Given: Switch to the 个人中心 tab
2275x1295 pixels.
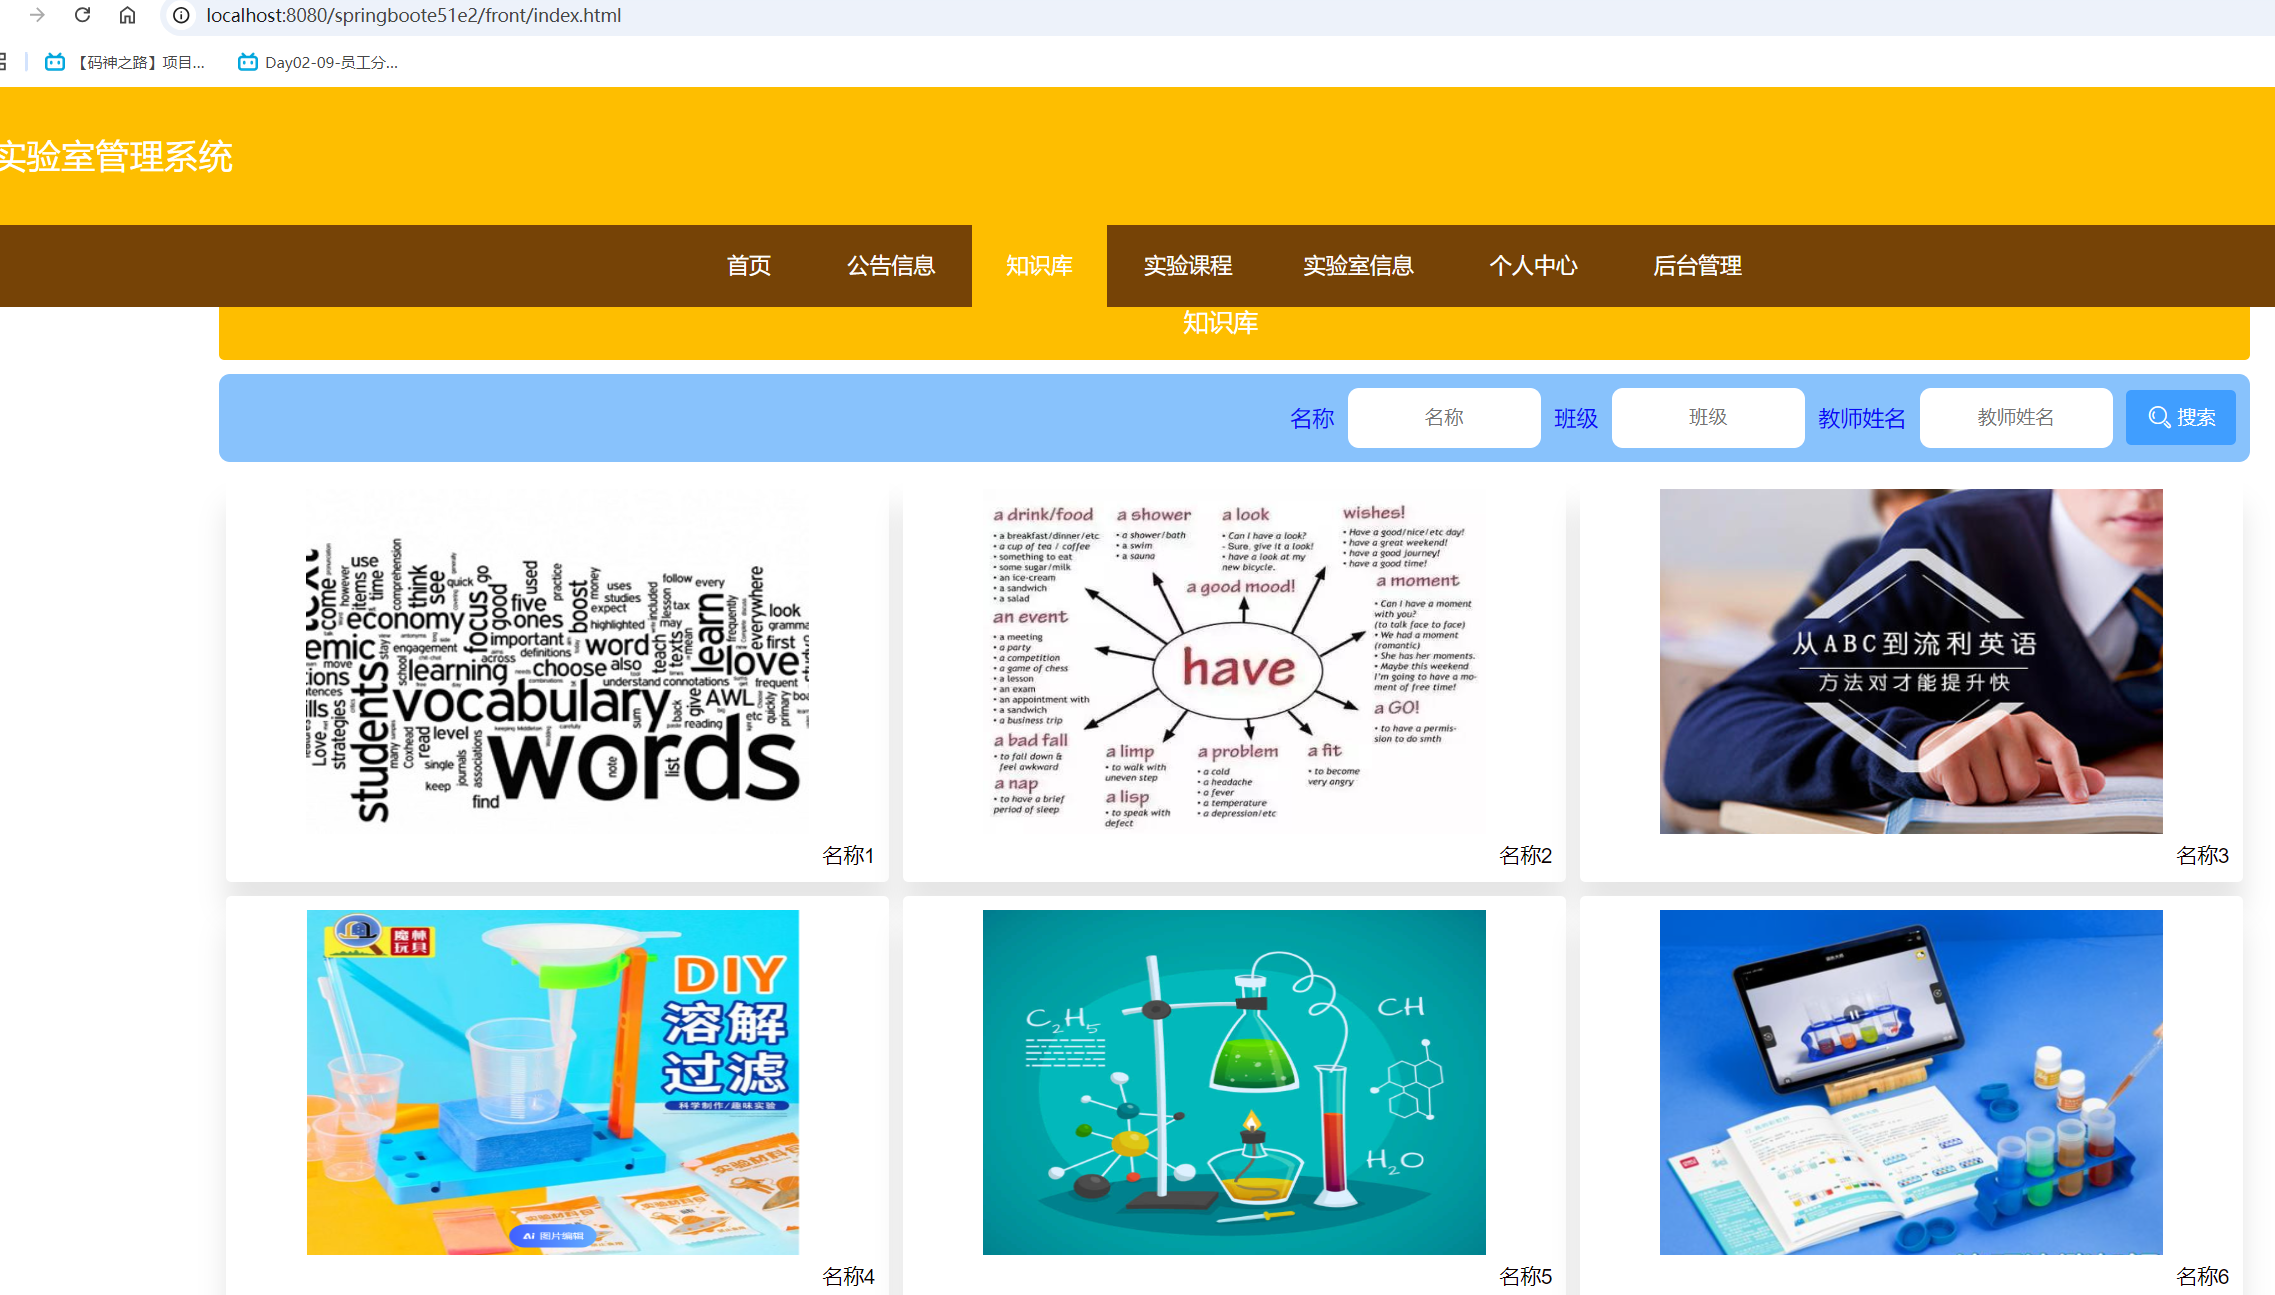Looking at the screenshot, I should click(x=1533, y=266).
